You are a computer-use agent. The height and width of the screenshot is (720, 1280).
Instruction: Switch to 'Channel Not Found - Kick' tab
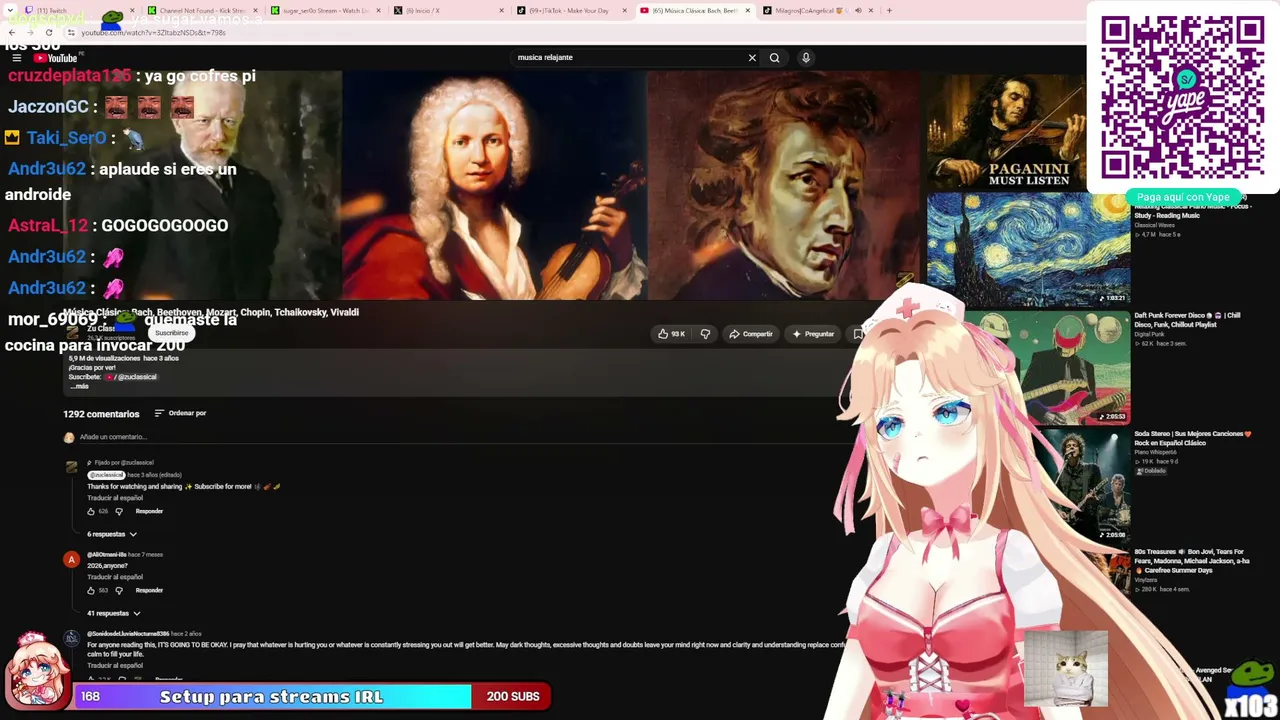(x=203, y=10)
